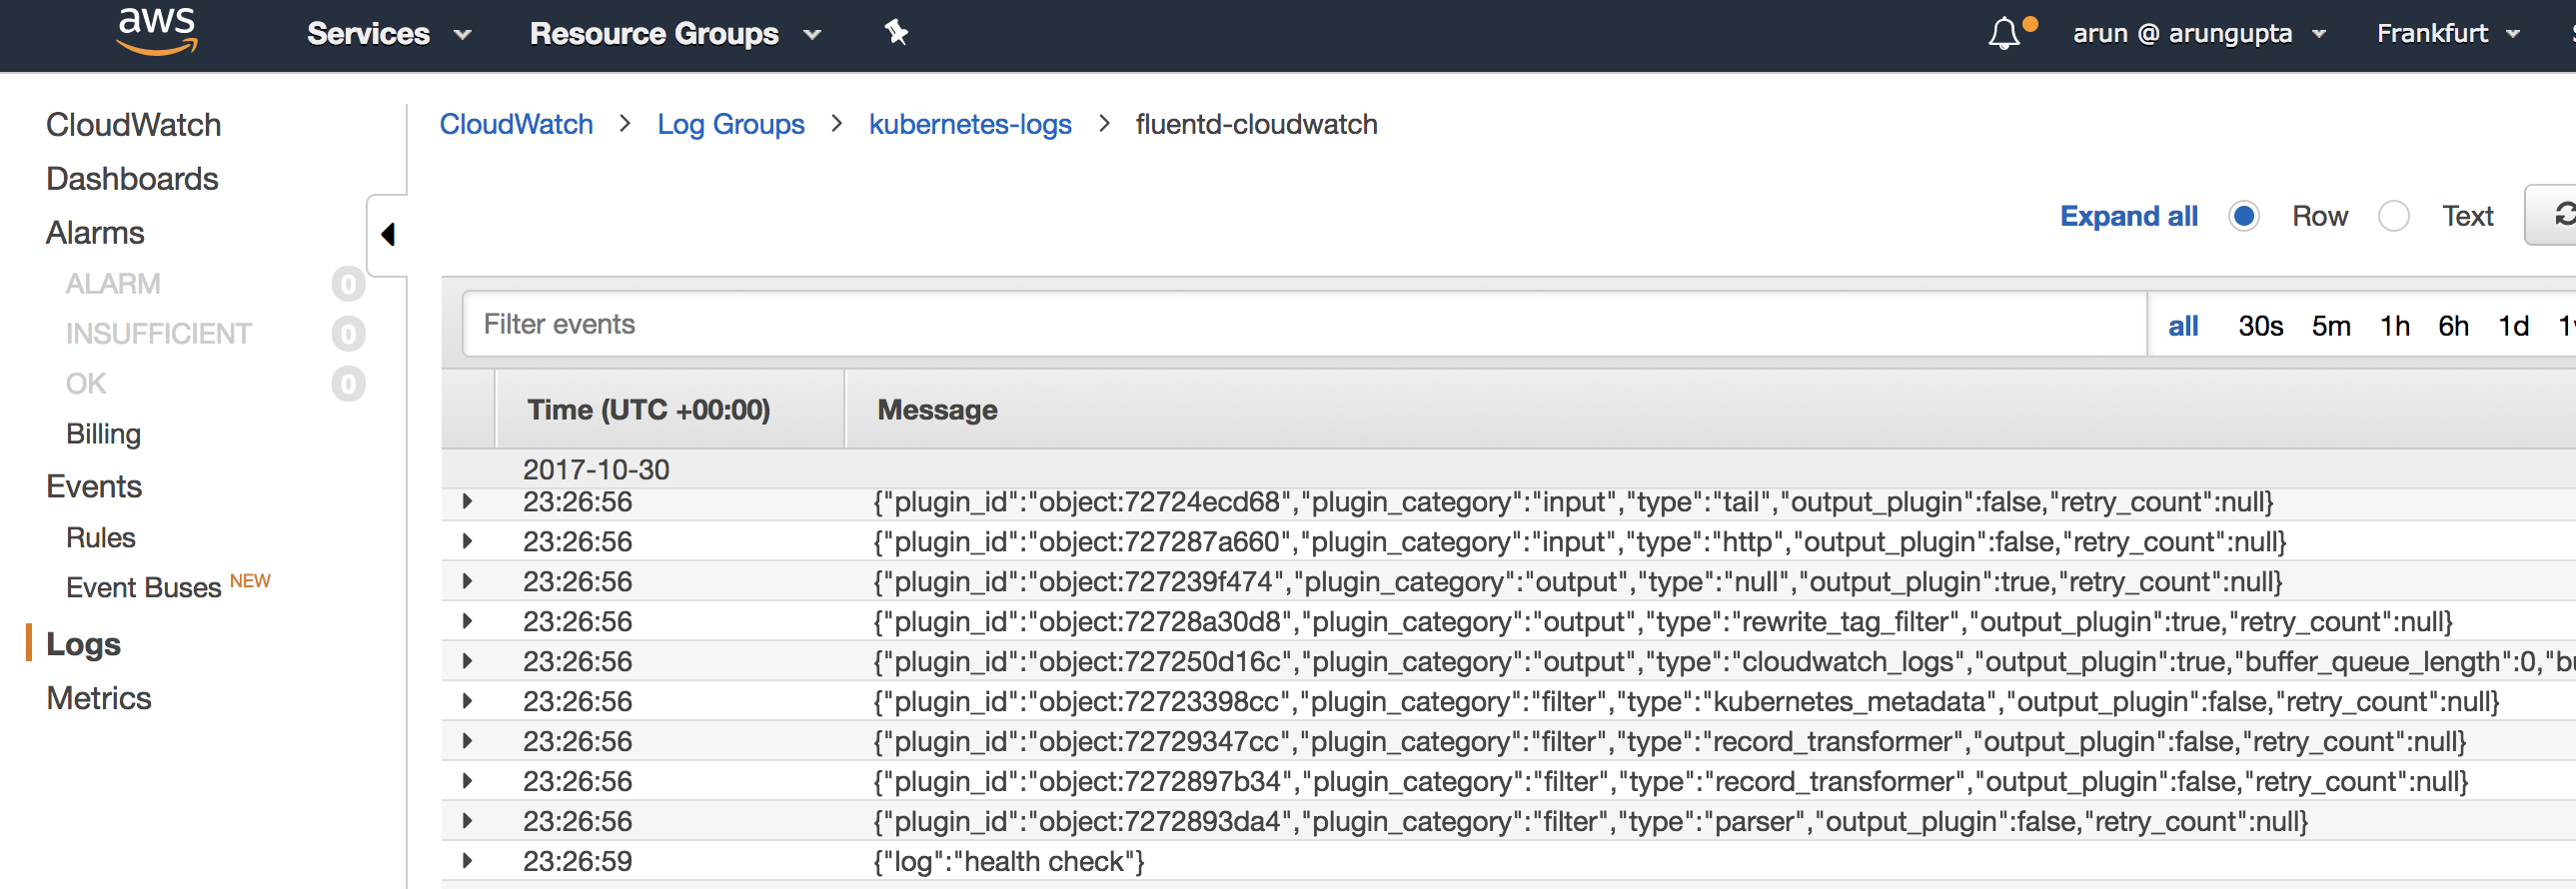Open the arun @ arungupta account menu
The height and width of the screenshot is (889, 2576).
(2199, 34)
